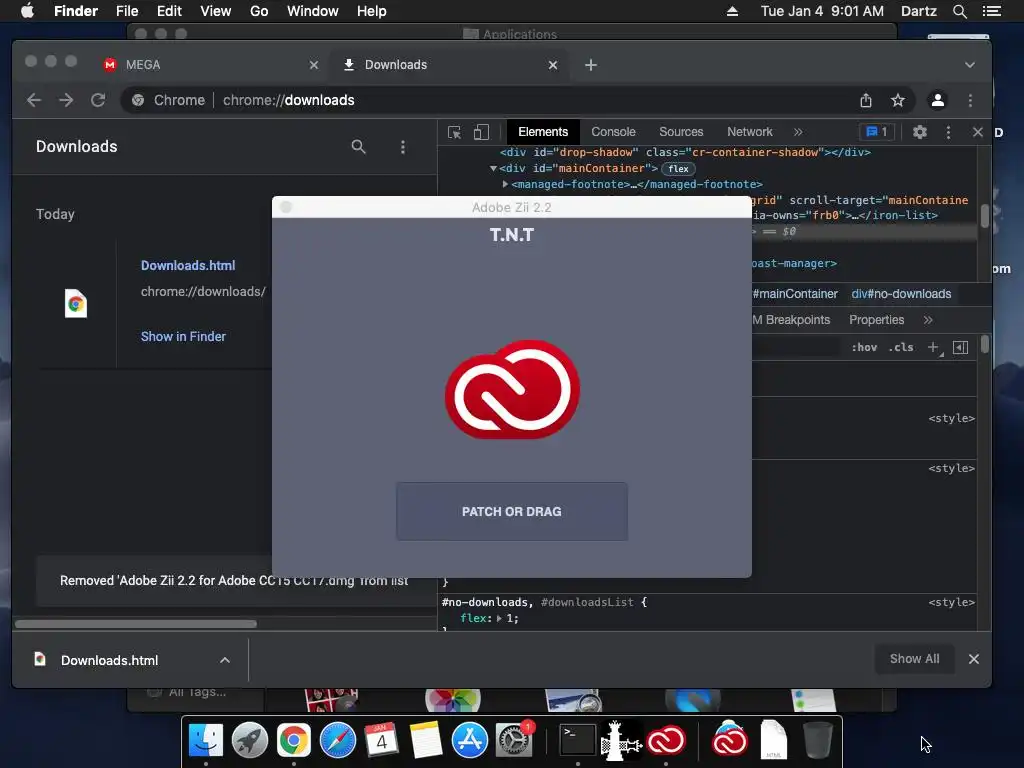Open the DevTools customize three-dot menu
The width and height of the screenshot is (1024, 768).
pyautogui.click(x=948, y=132)
